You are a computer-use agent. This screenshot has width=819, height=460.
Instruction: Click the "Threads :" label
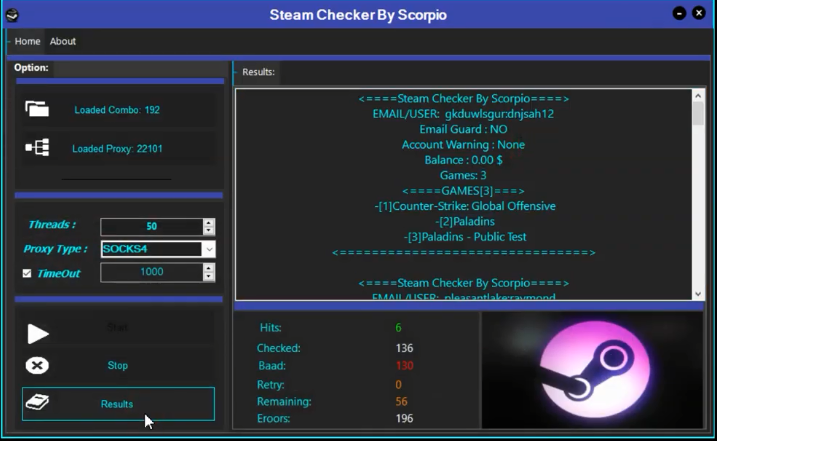[52, 225]
